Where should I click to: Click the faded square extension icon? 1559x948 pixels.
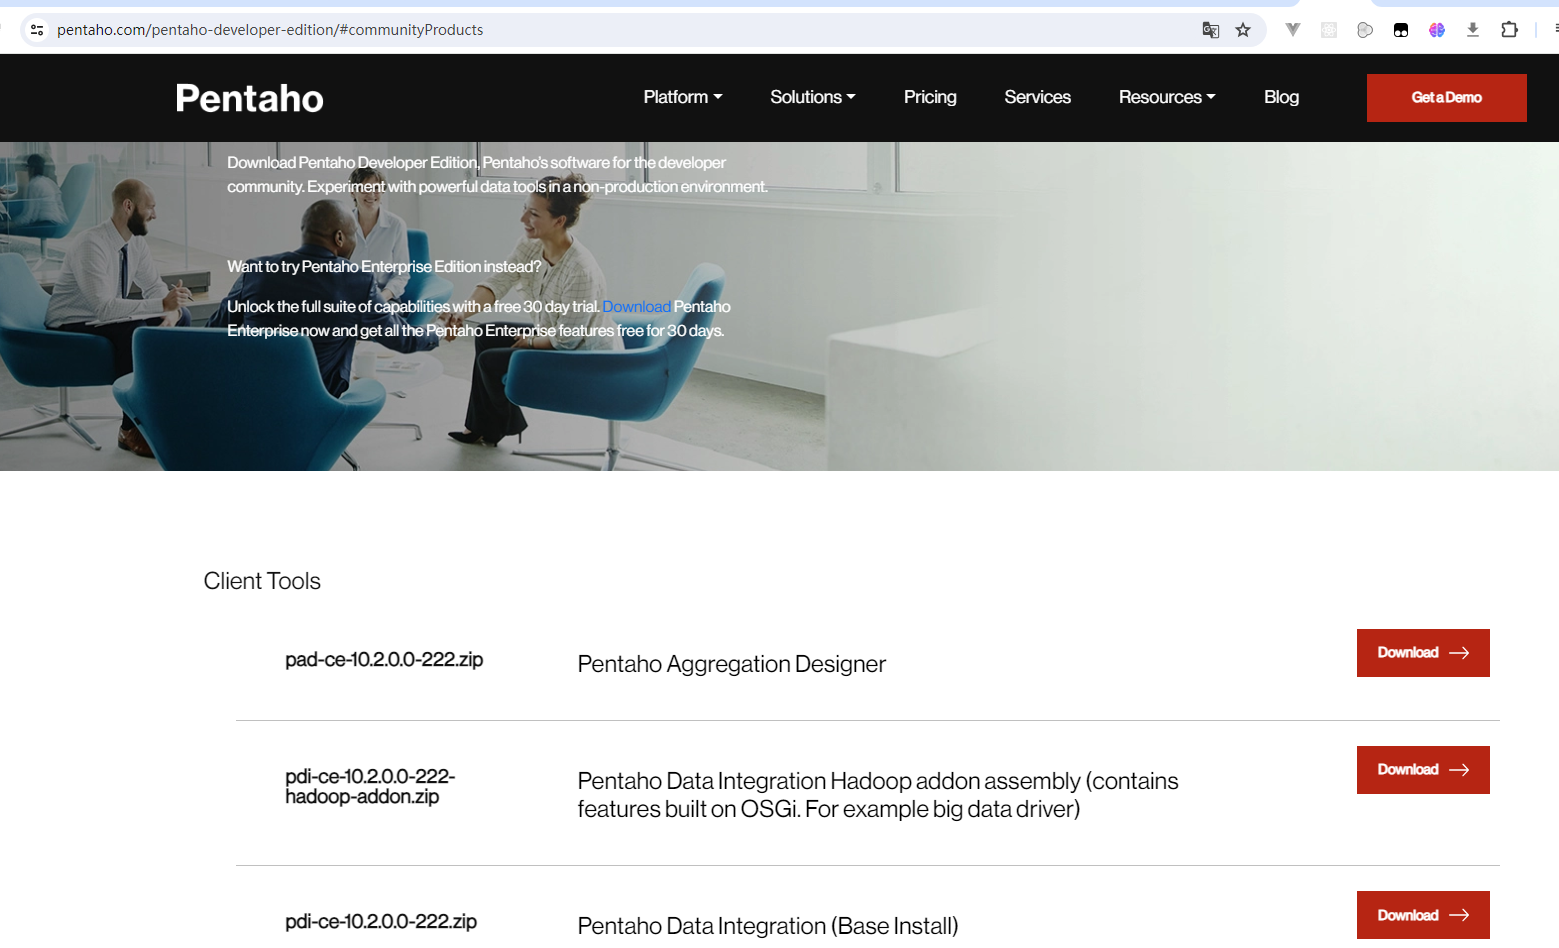point(1329,30)
